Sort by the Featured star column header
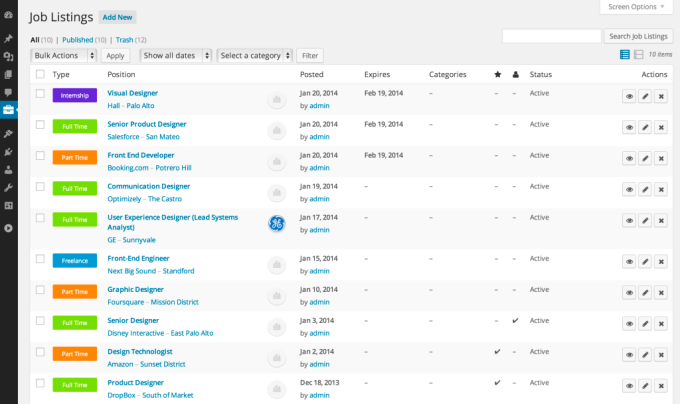 497,75
